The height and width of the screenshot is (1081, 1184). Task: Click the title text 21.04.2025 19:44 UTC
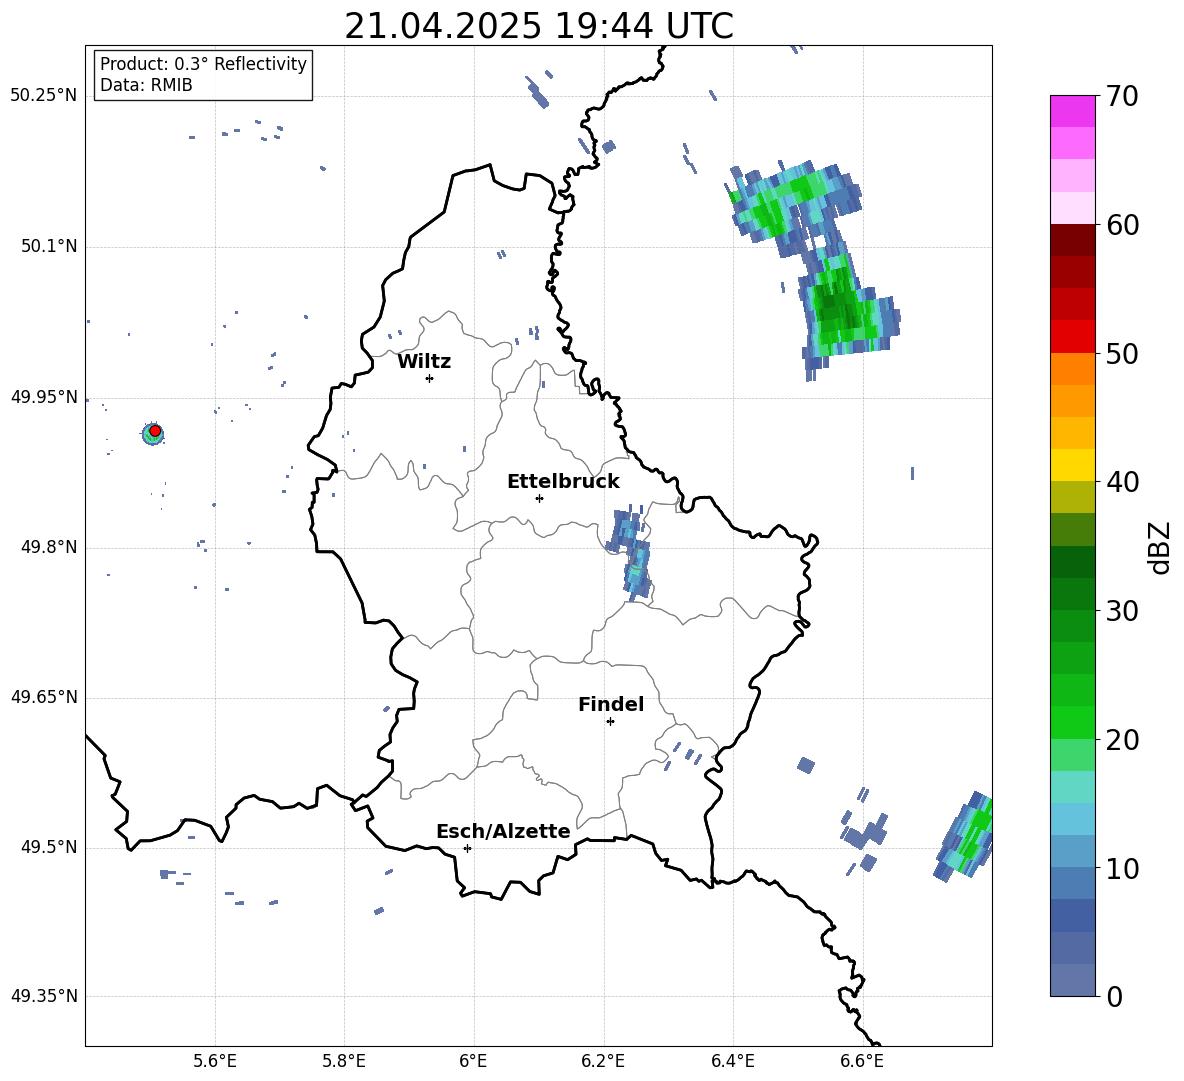tap(538, 26)
